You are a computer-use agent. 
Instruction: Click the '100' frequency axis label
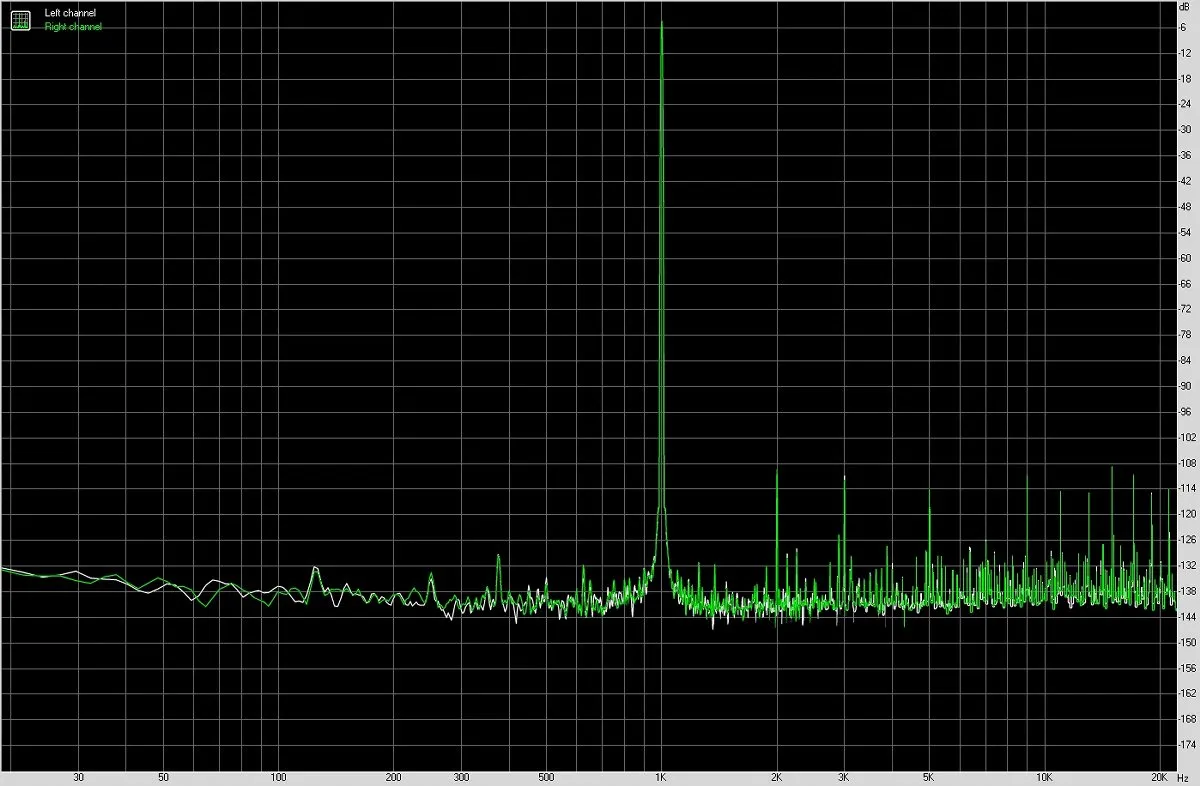(x=279, y=777)
